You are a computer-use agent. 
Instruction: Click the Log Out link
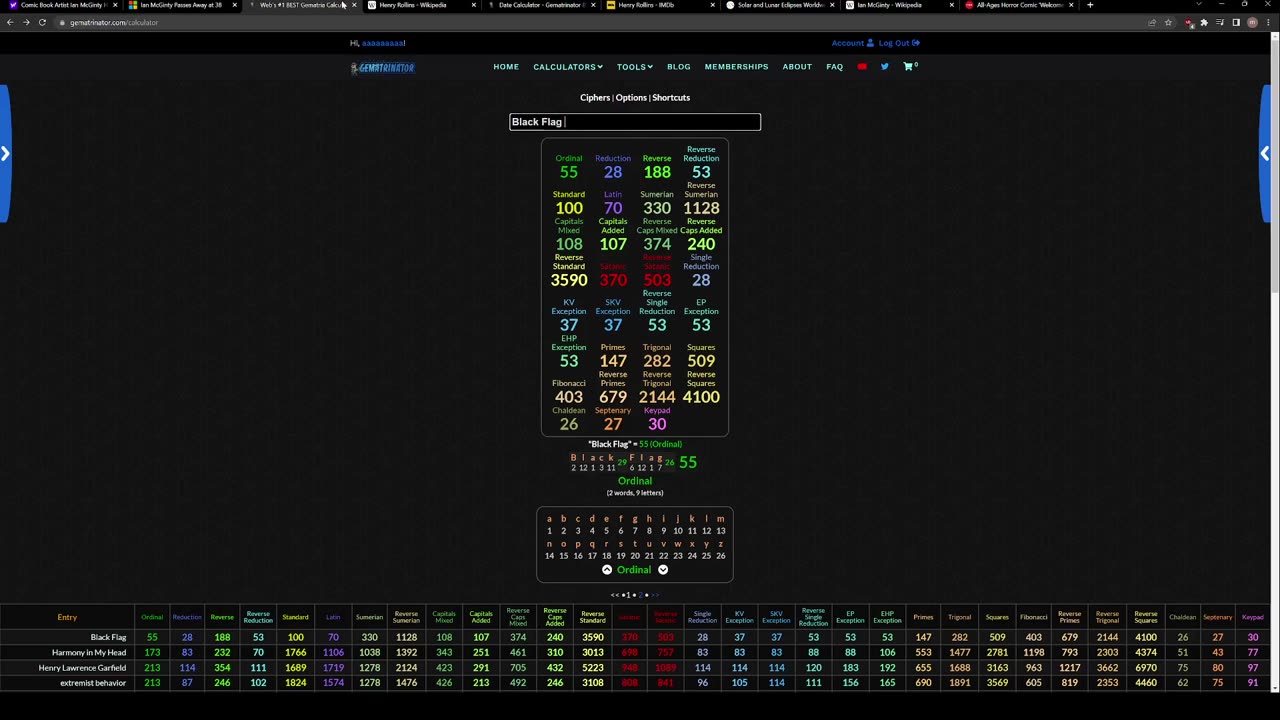click(x=899, y=43)
